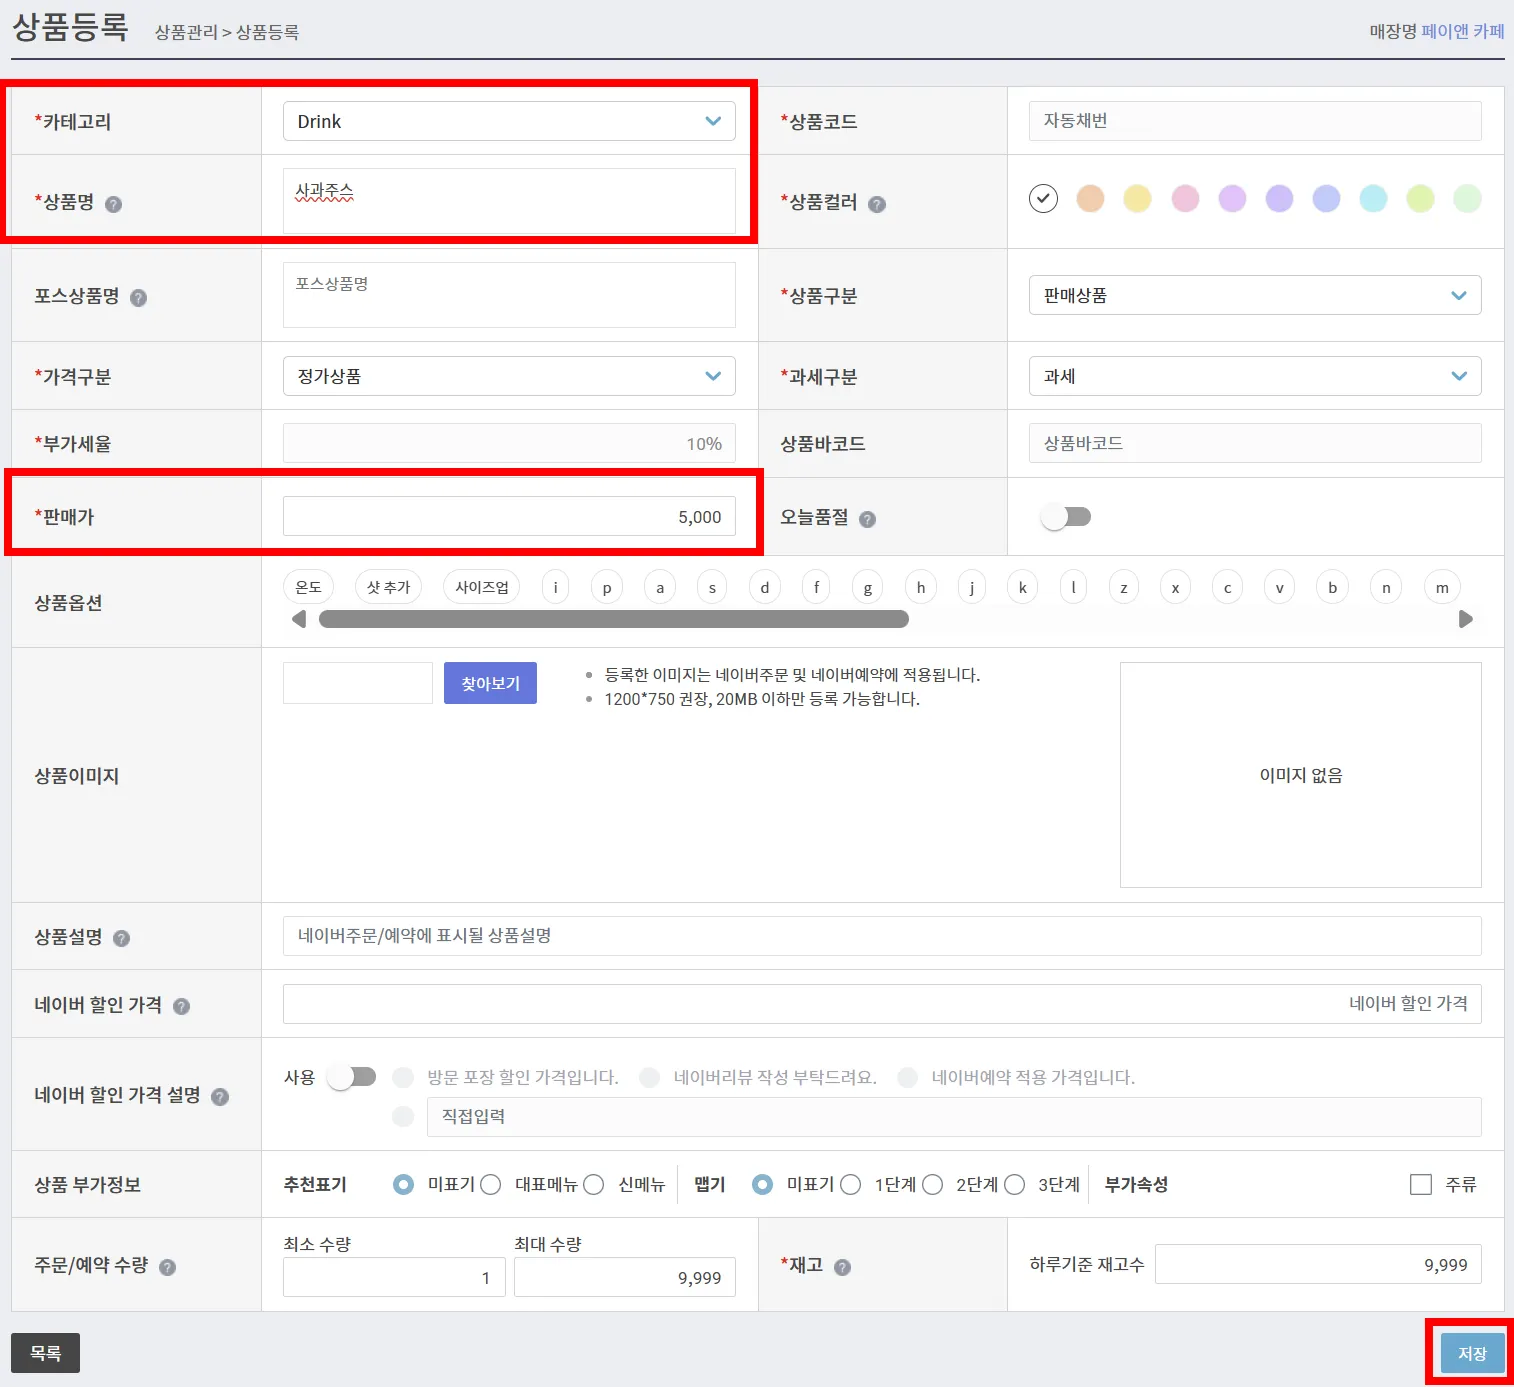Select 2단계 spiciness radio button
This screenshot has height=1387, width=1514.
click(932, 1185)
